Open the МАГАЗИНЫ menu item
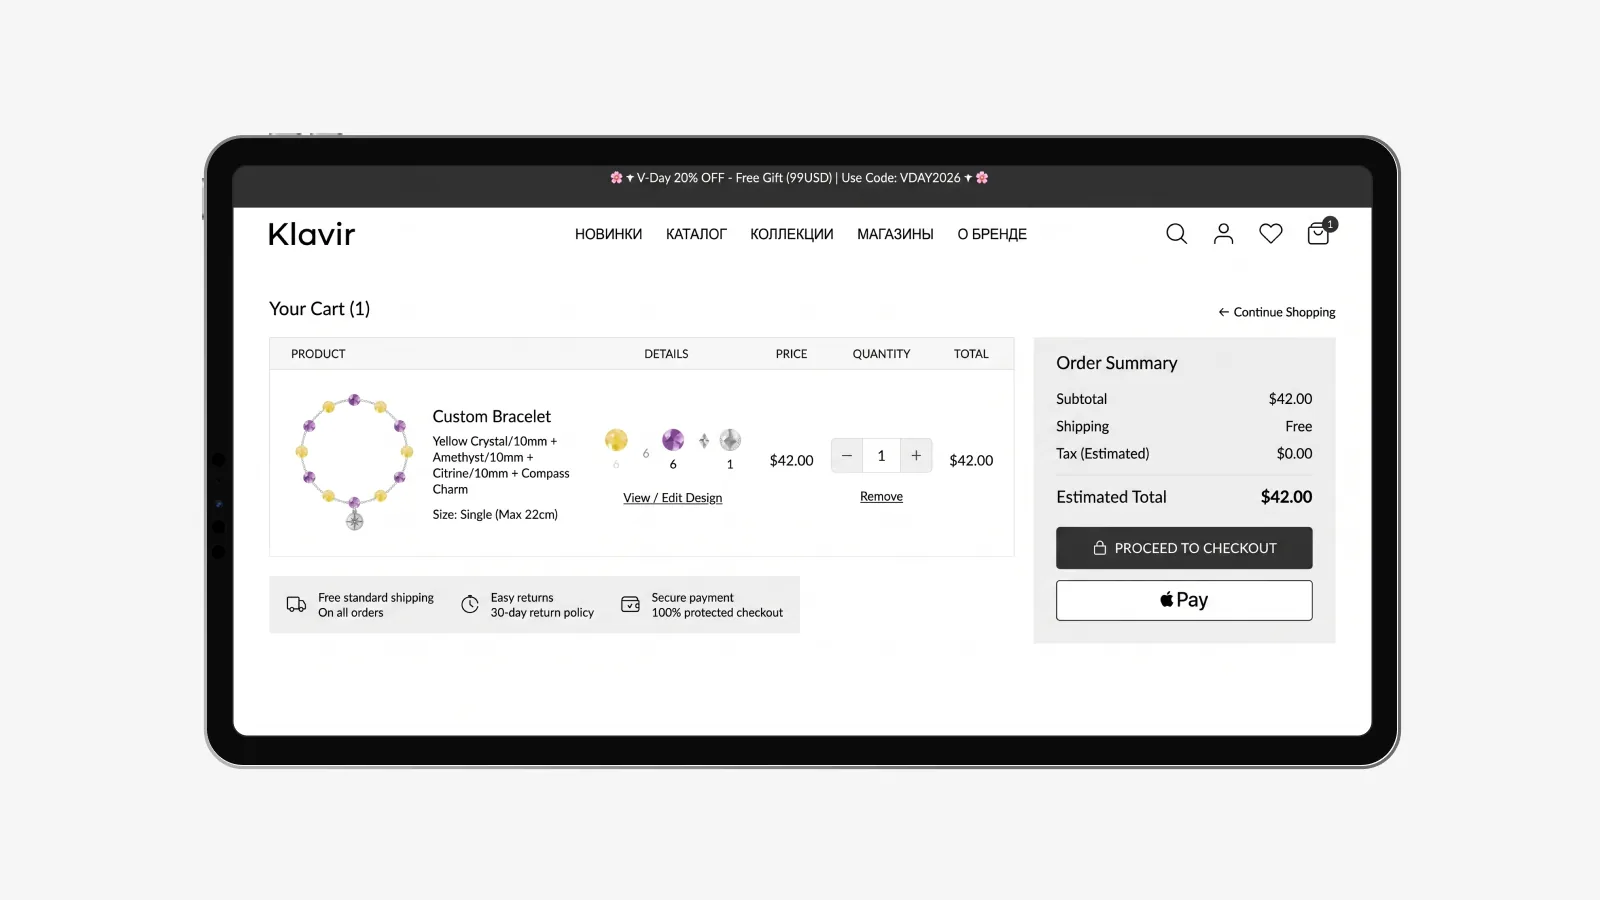Screen dimensions: 1600x900 (895, 234)
